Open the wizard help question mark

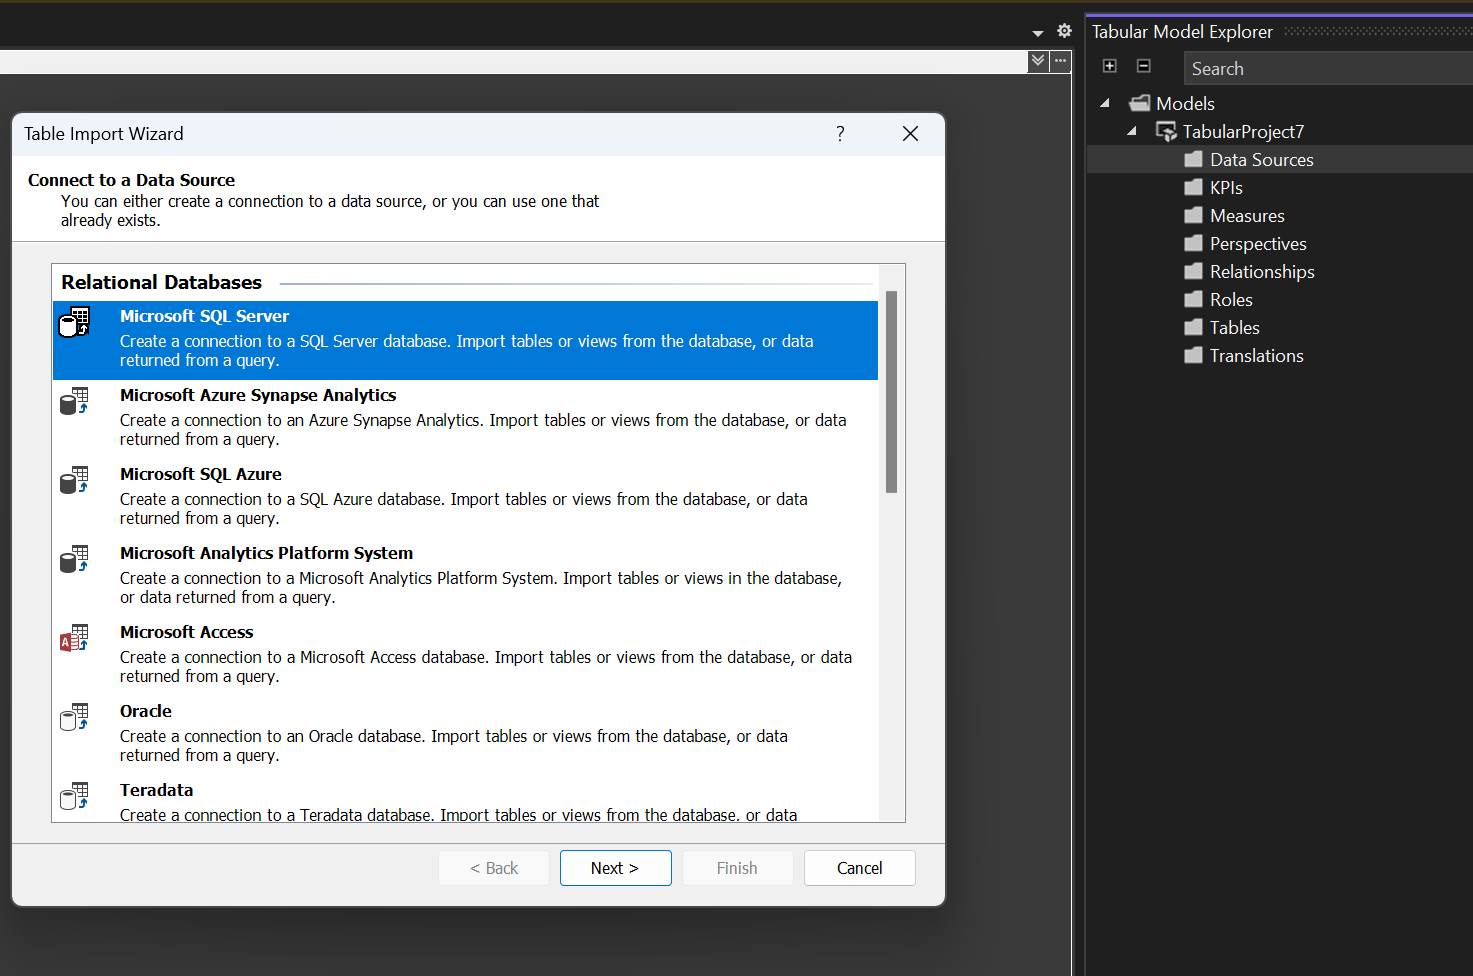click(x=840, y=133)
